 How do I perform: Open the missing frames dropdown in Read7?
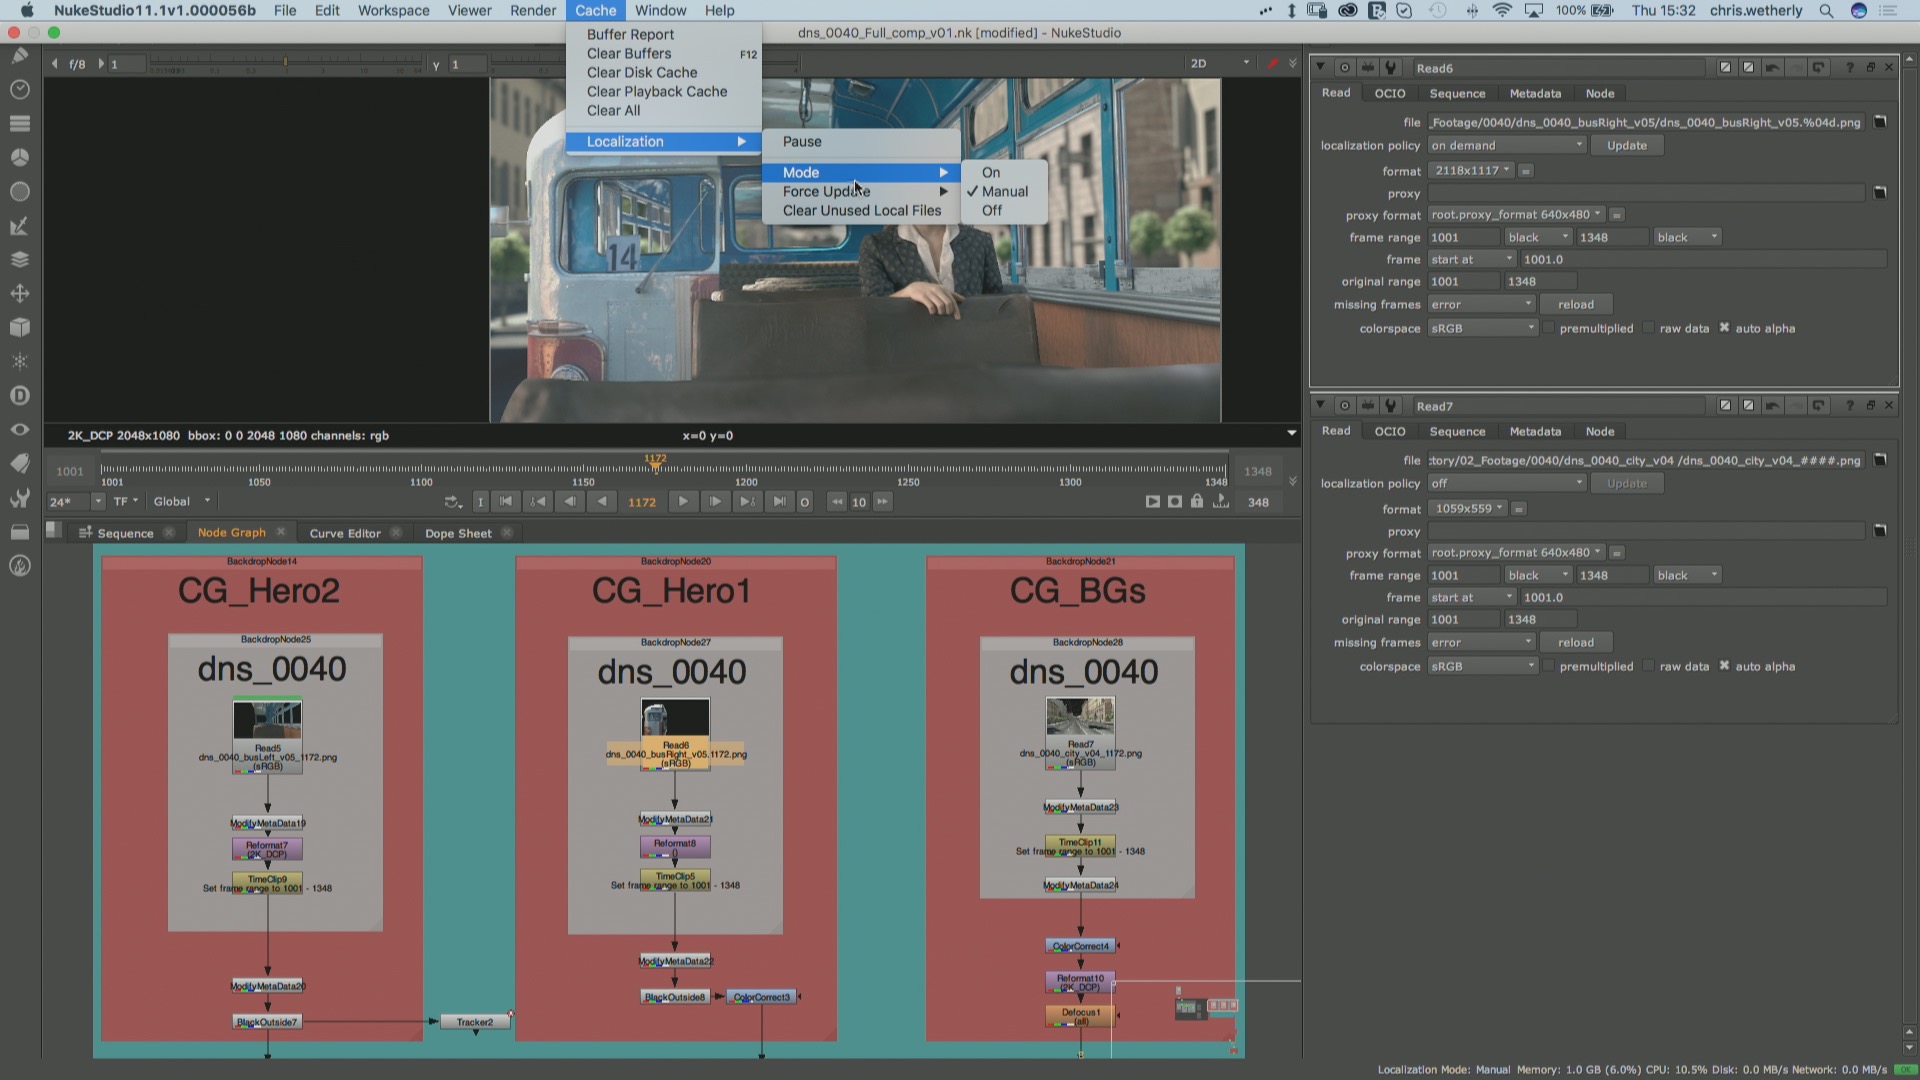coord(1481,642)
